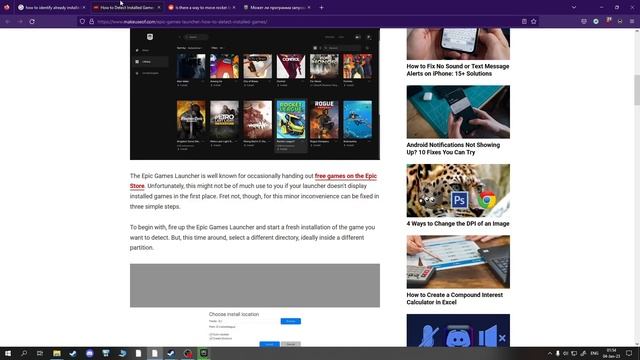This screenshot has width=640, height=360.
Task: Open the green app icon on taskbar
Action: 204,353
